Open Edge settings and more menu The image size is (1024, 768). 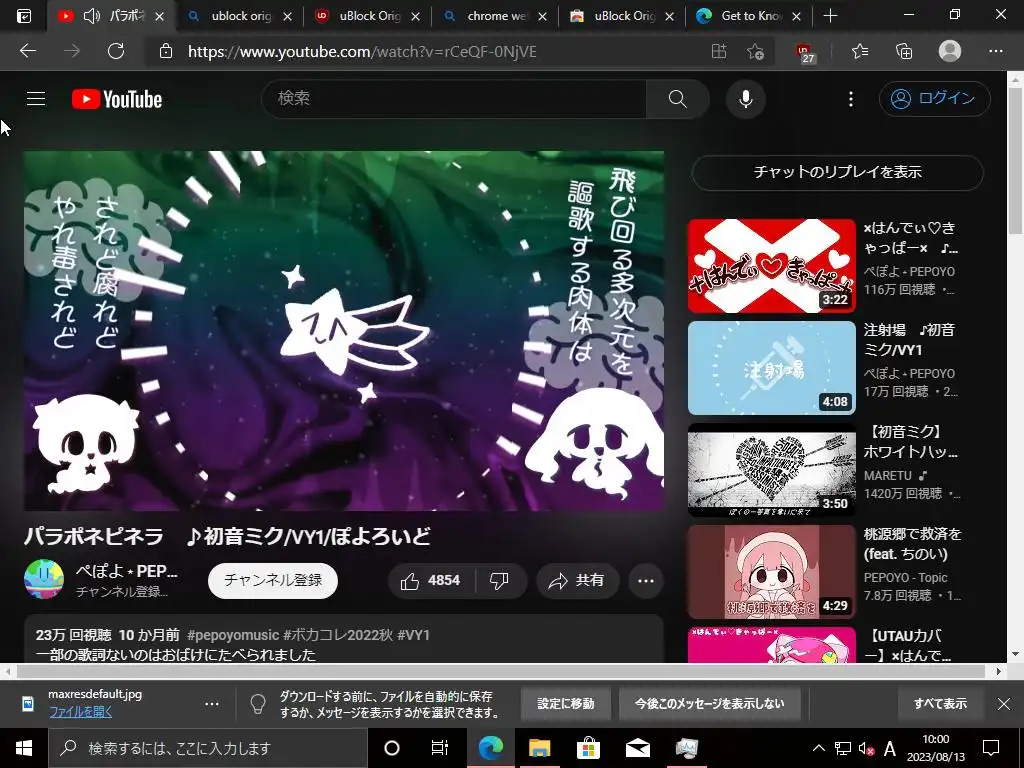click(x=995, y=51)
